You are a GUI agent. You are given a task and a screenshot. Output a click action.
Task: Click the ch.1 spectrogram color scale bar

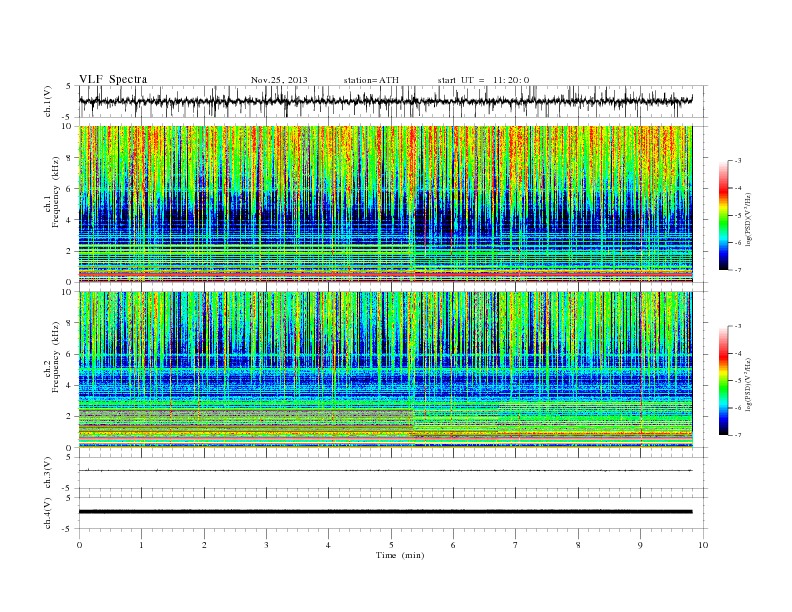pos(723,215)
